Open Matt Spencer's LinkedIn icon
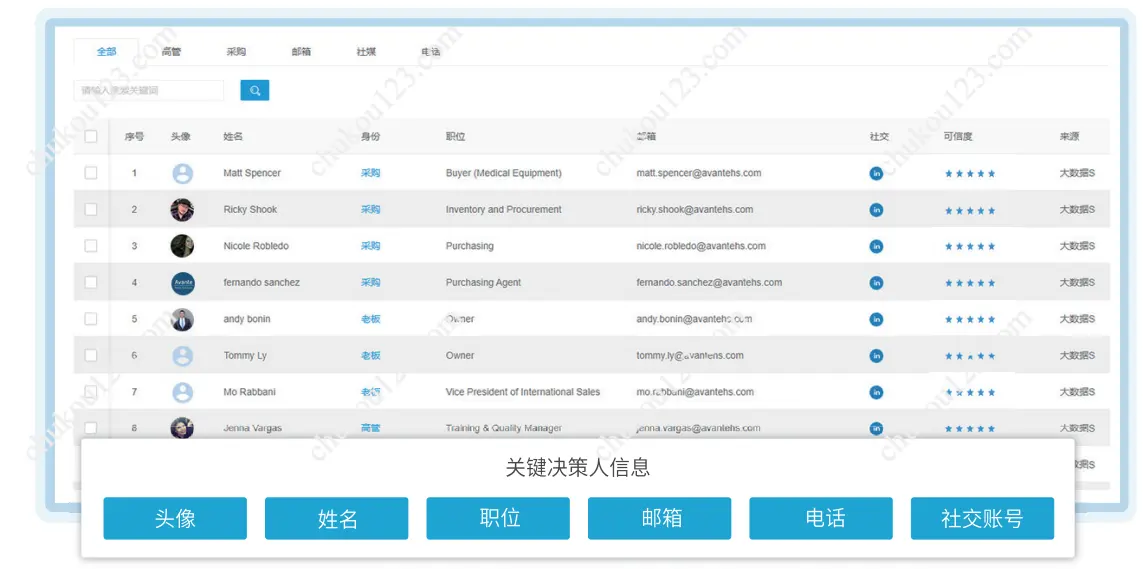The width and height of the screenshot is (1143, 569). pyautogui.click(x=876, y=173)
